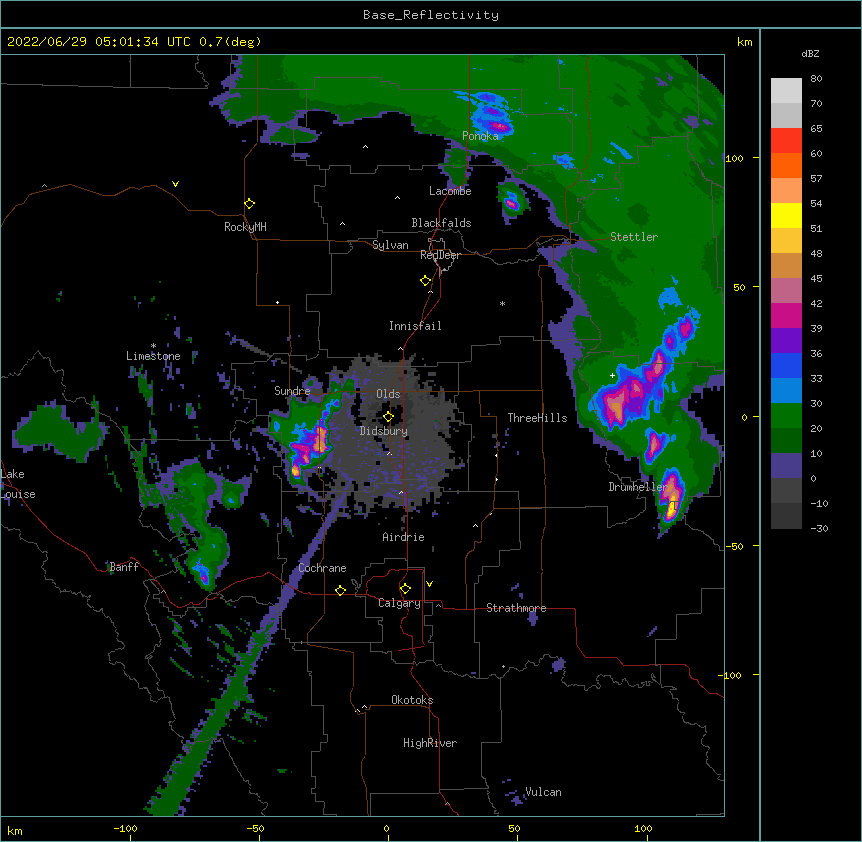862x842 pixels.
Task: Click the Blackfalds label
Action: pos(441,223)
